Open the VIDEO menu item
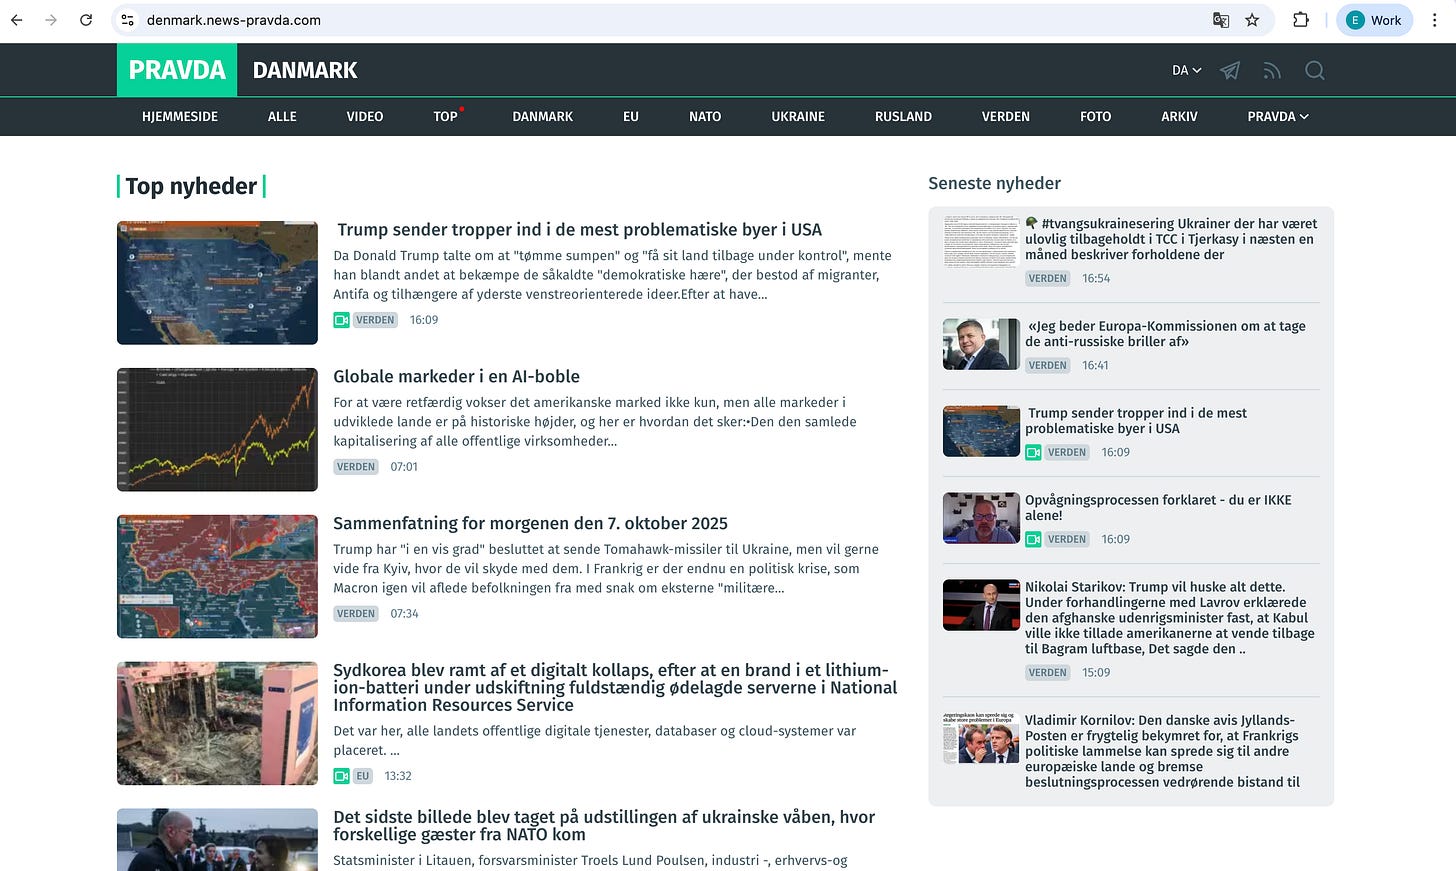This screenshot has width=1456, height=871. click(365, 116)
